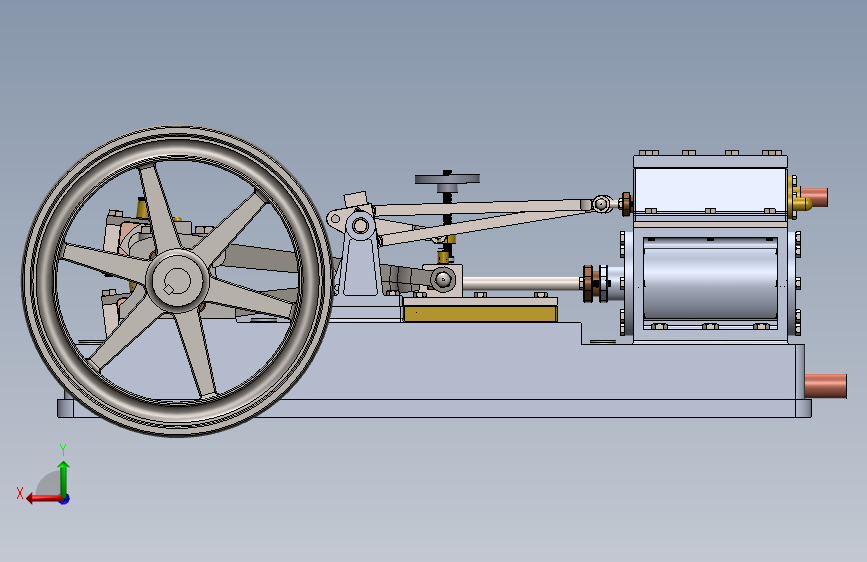Select the upper copper steam pipe

pos(814,197)
